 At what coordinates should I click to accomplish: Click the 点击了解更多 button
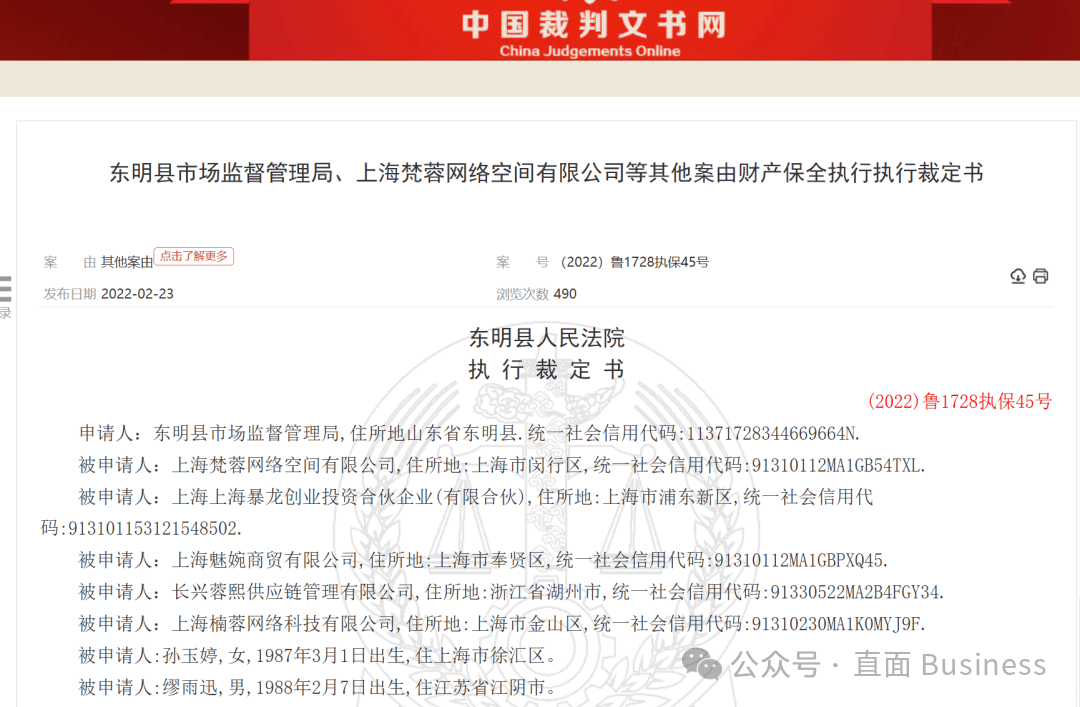point(194,256)
